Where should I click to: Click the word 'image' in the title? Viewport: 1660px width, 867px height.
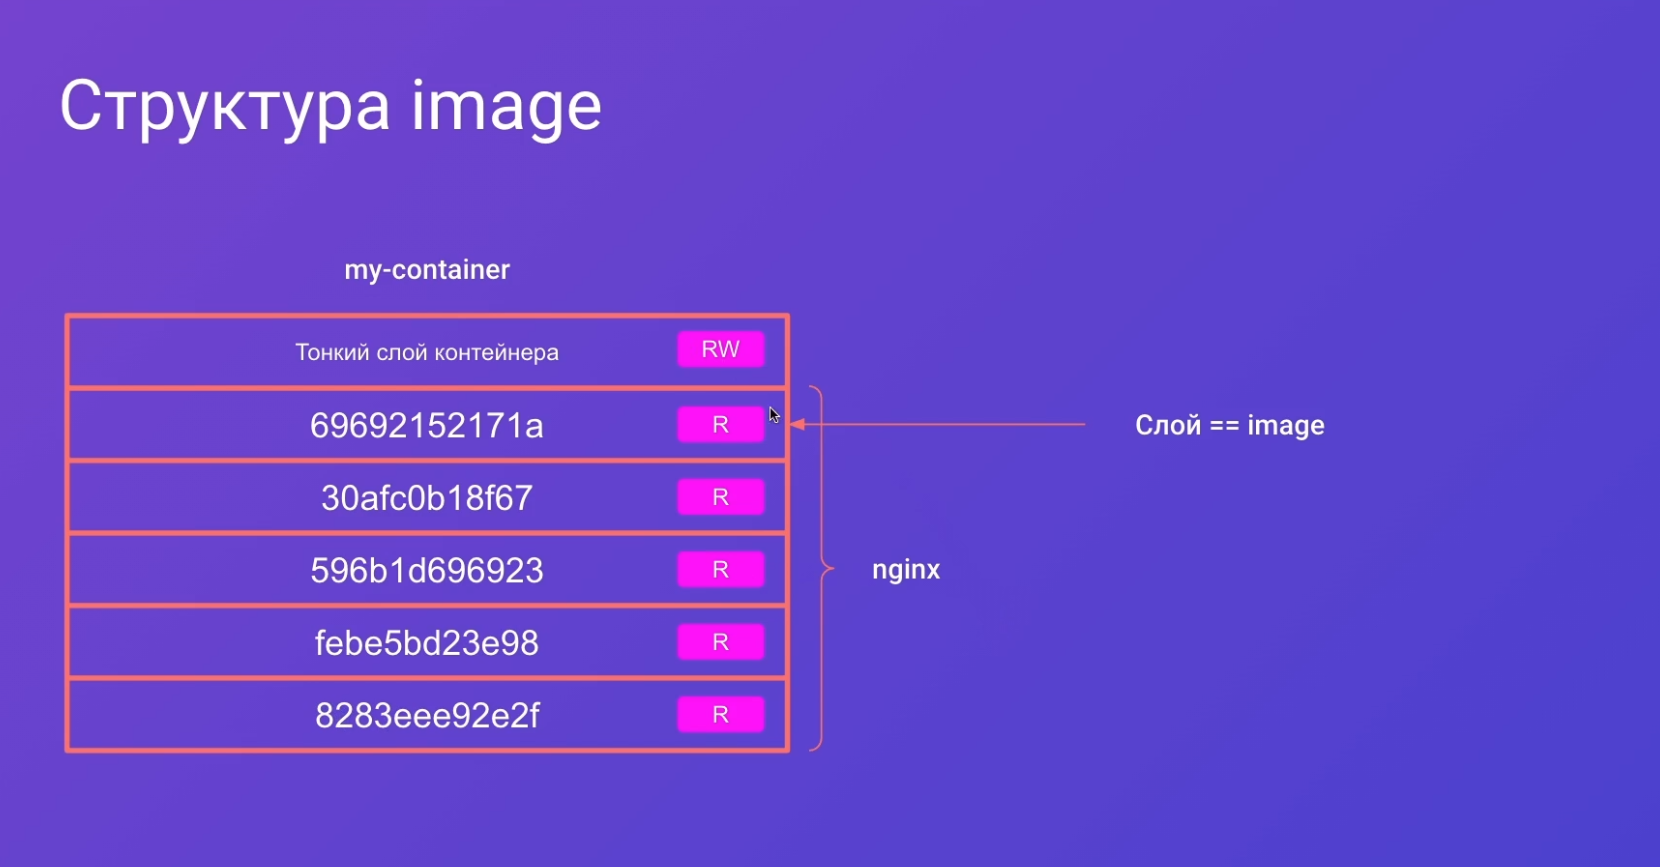click(507, 107)
